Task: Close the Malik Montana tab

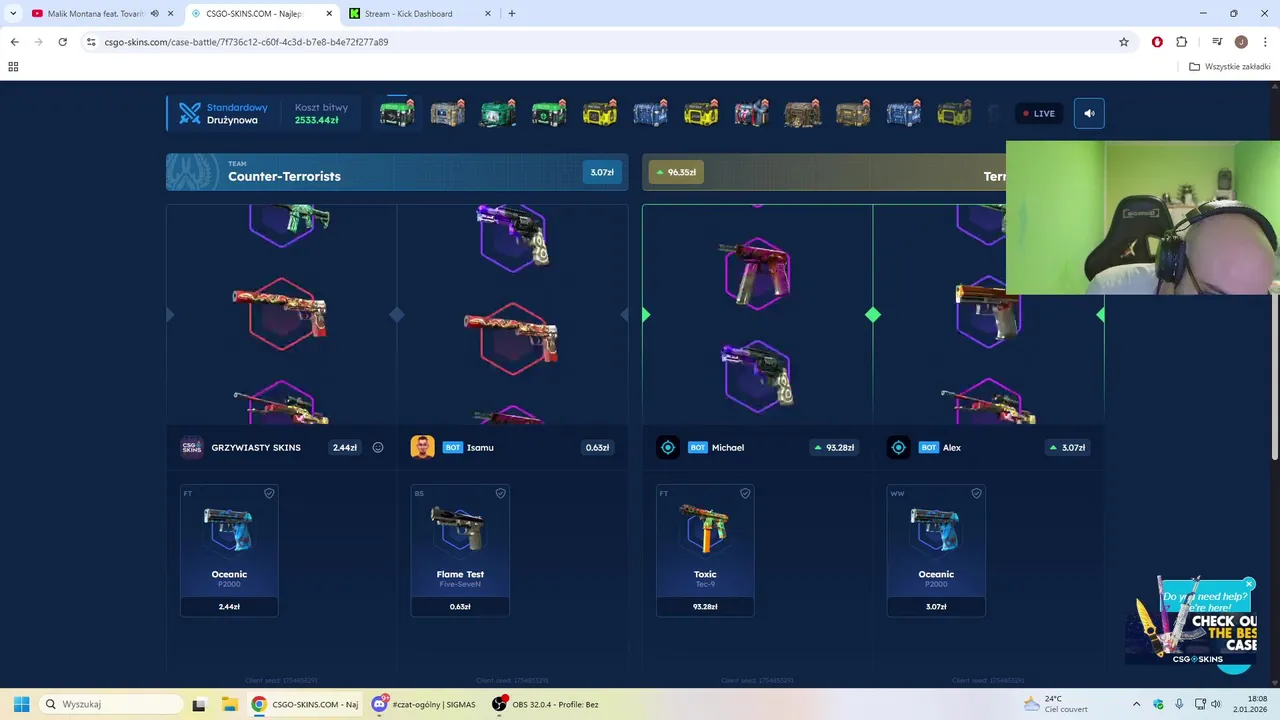Action: click(171, 14)
